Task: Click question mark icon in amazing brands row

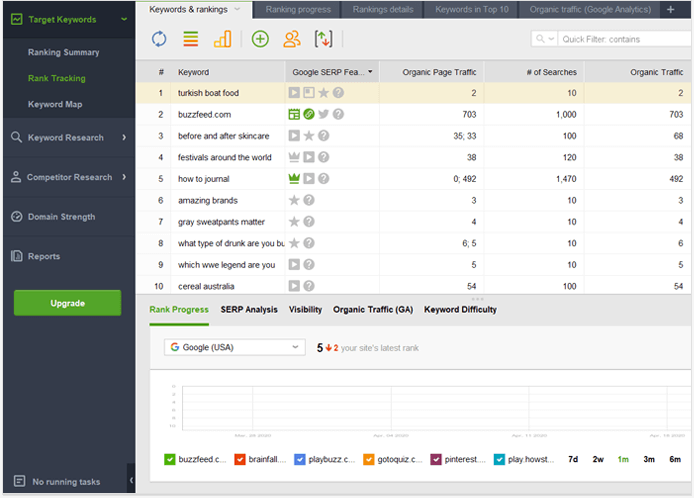Action: (309, 200)
